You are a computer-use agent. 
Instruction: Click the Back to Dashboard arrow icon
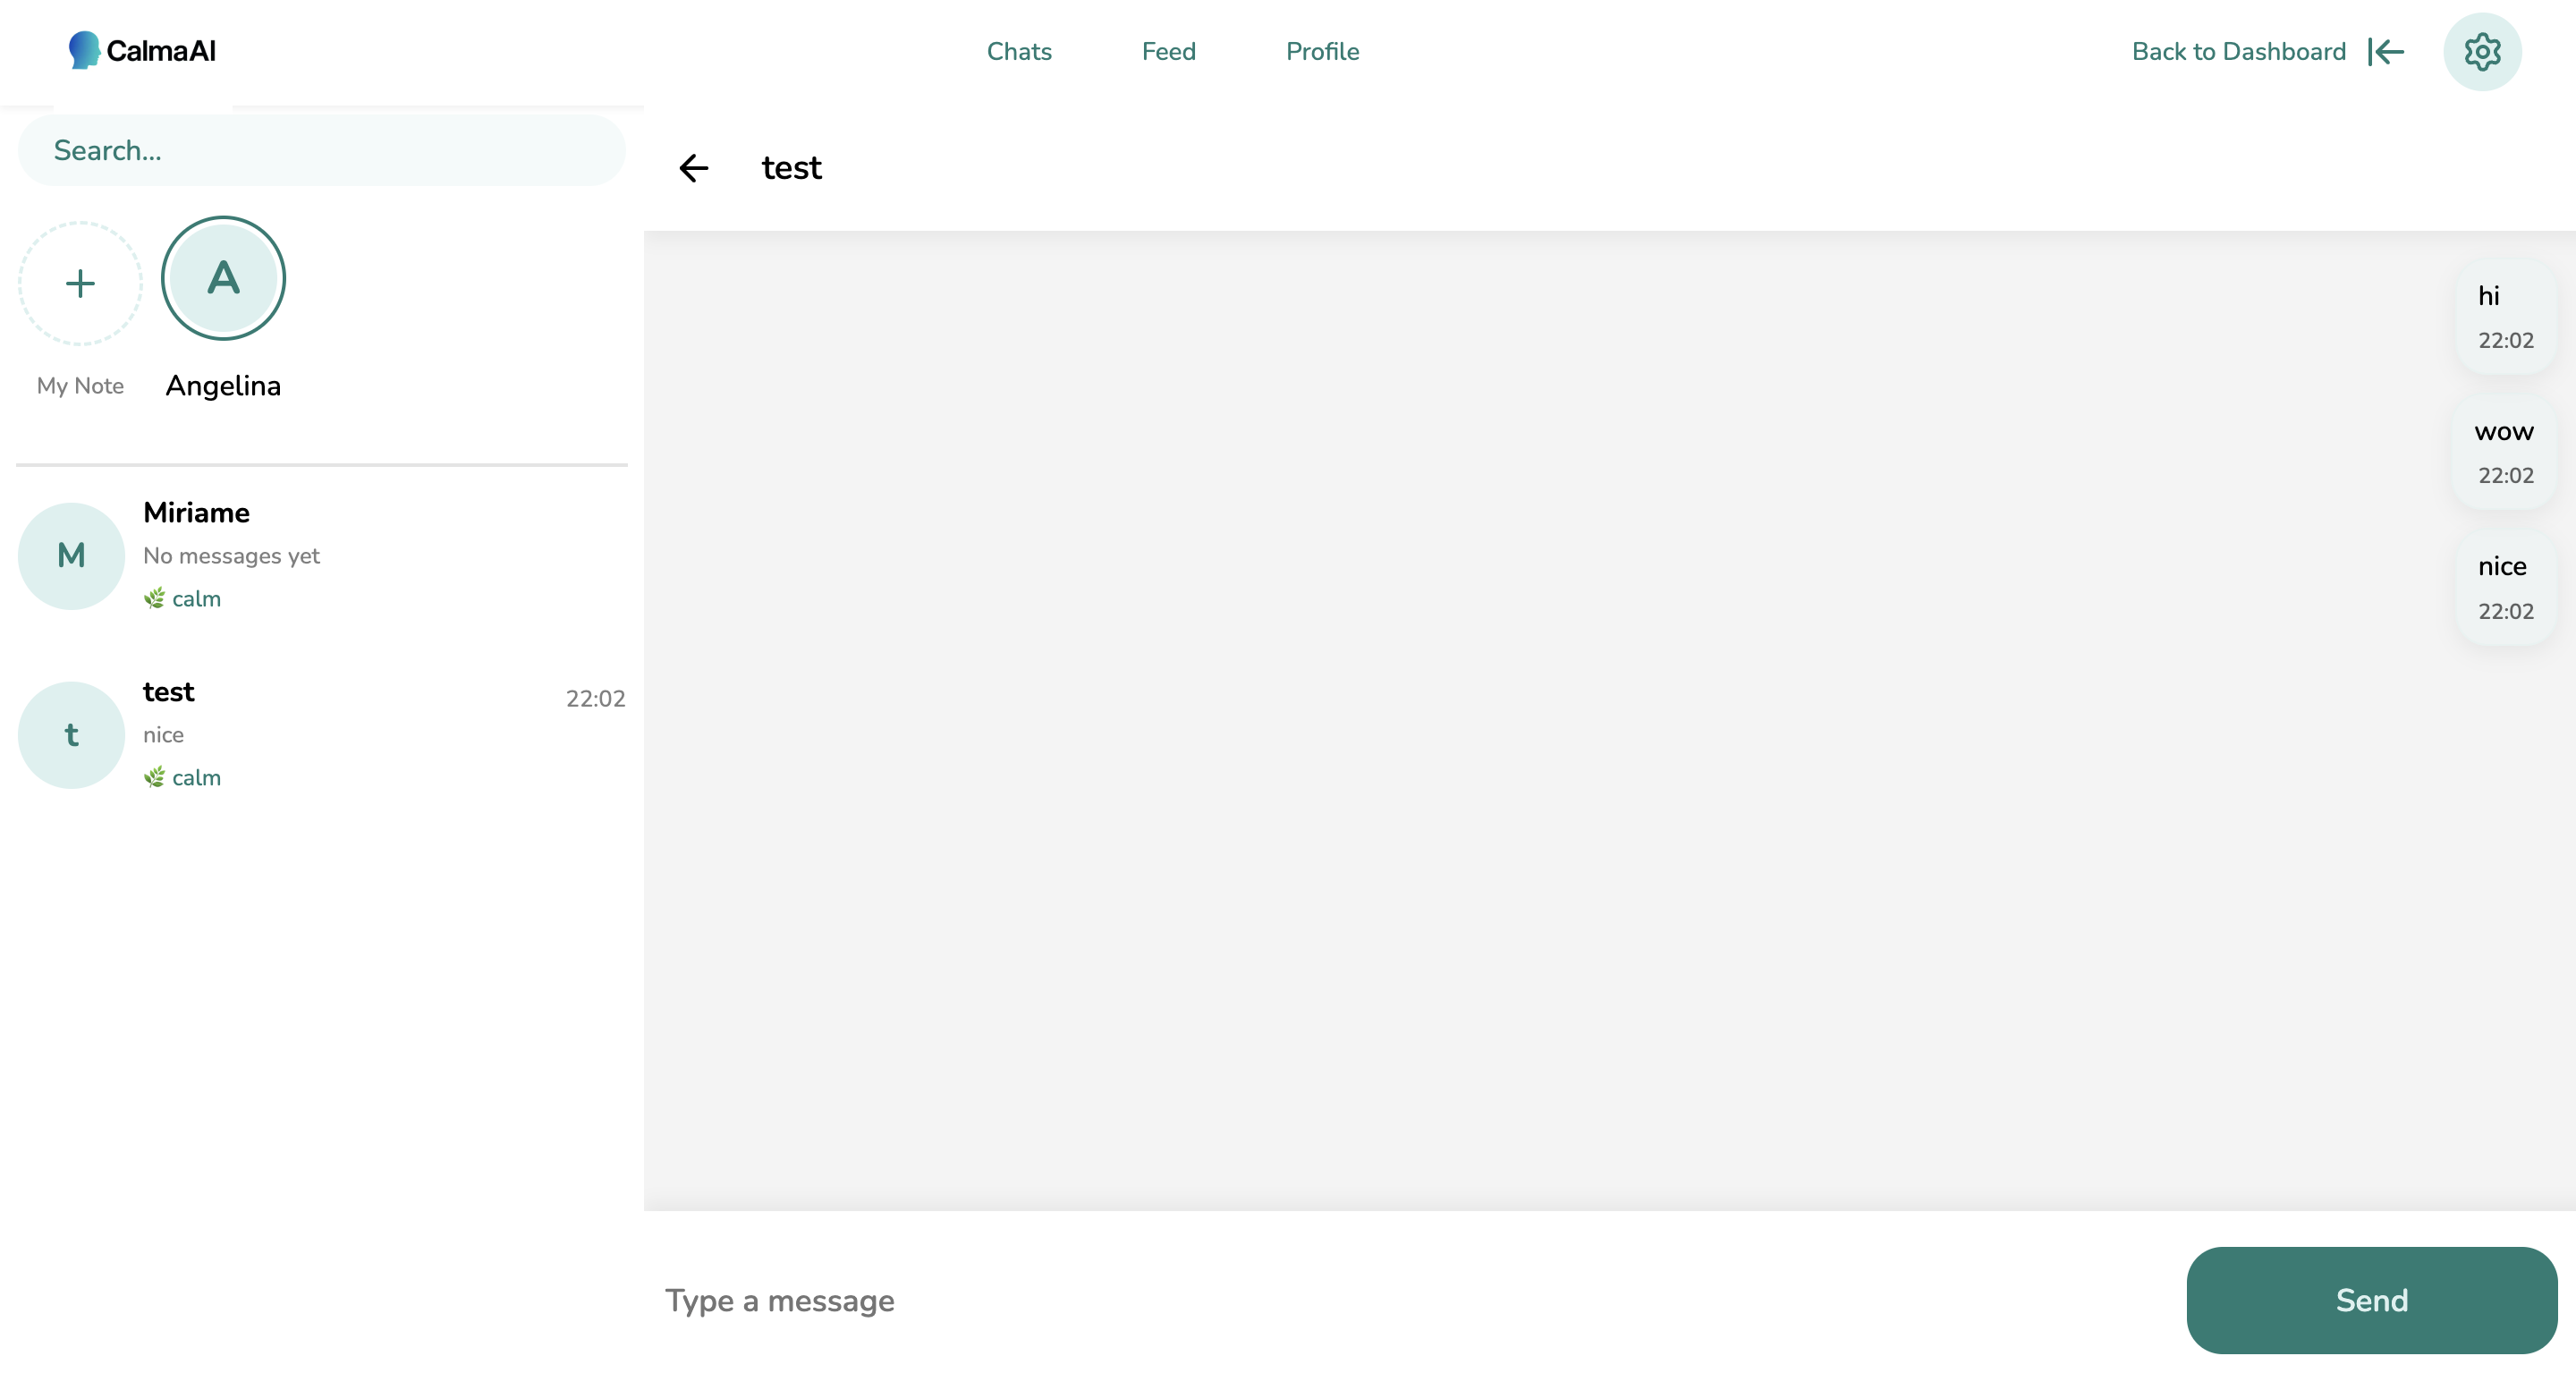coord(2386,52)
